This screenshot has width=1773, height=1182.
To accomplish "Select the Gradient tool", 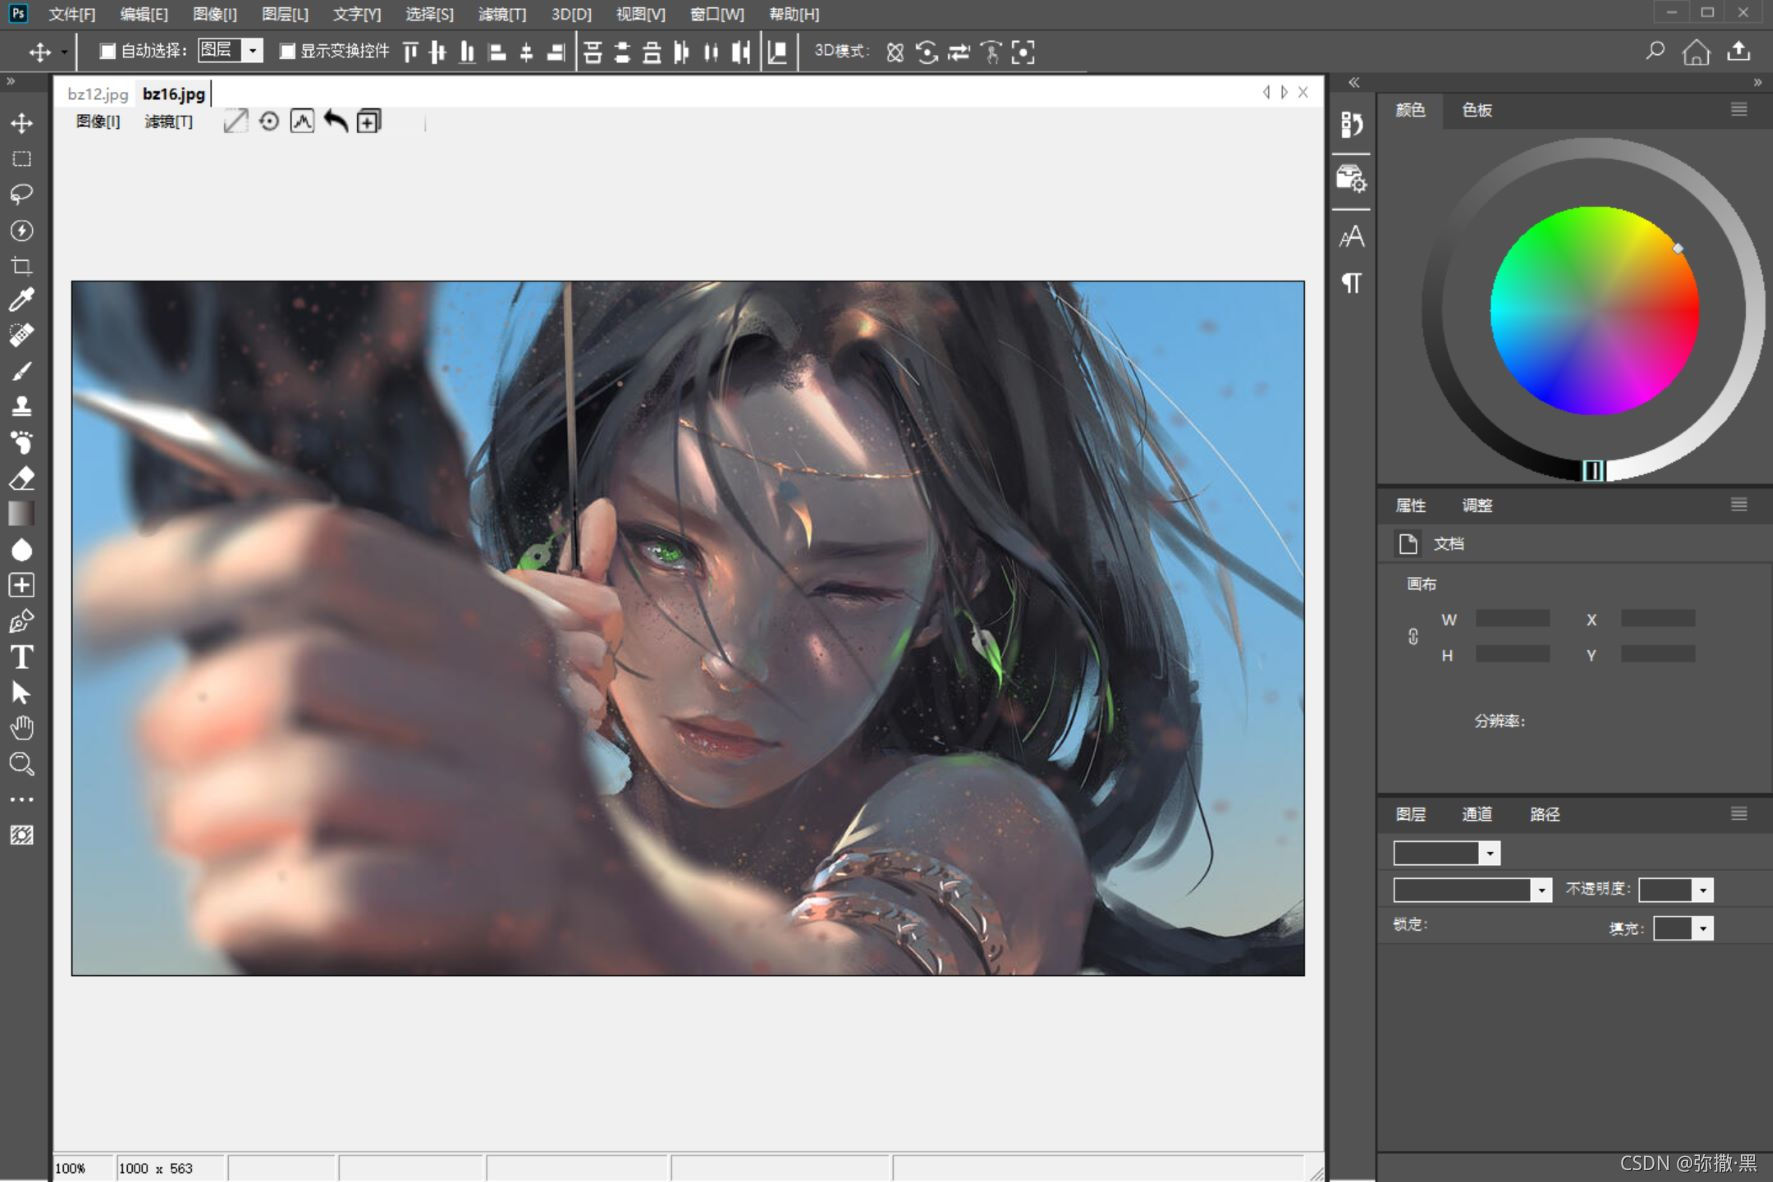I will tap(21, 513).
